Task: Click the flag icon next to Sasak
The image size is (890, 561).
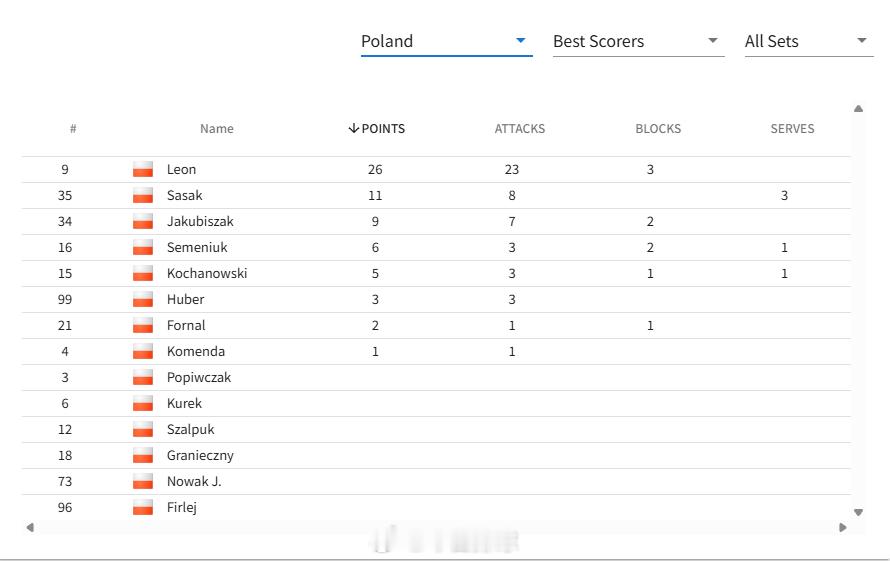Action: pos(143,195)
